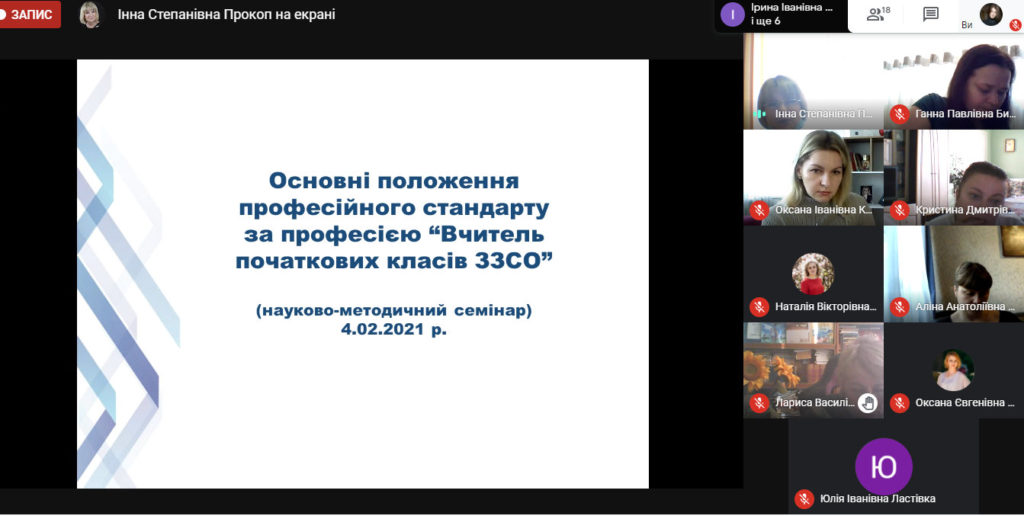Click muted mic icon on Лариса Василівна tile

[x=759, y=403]
